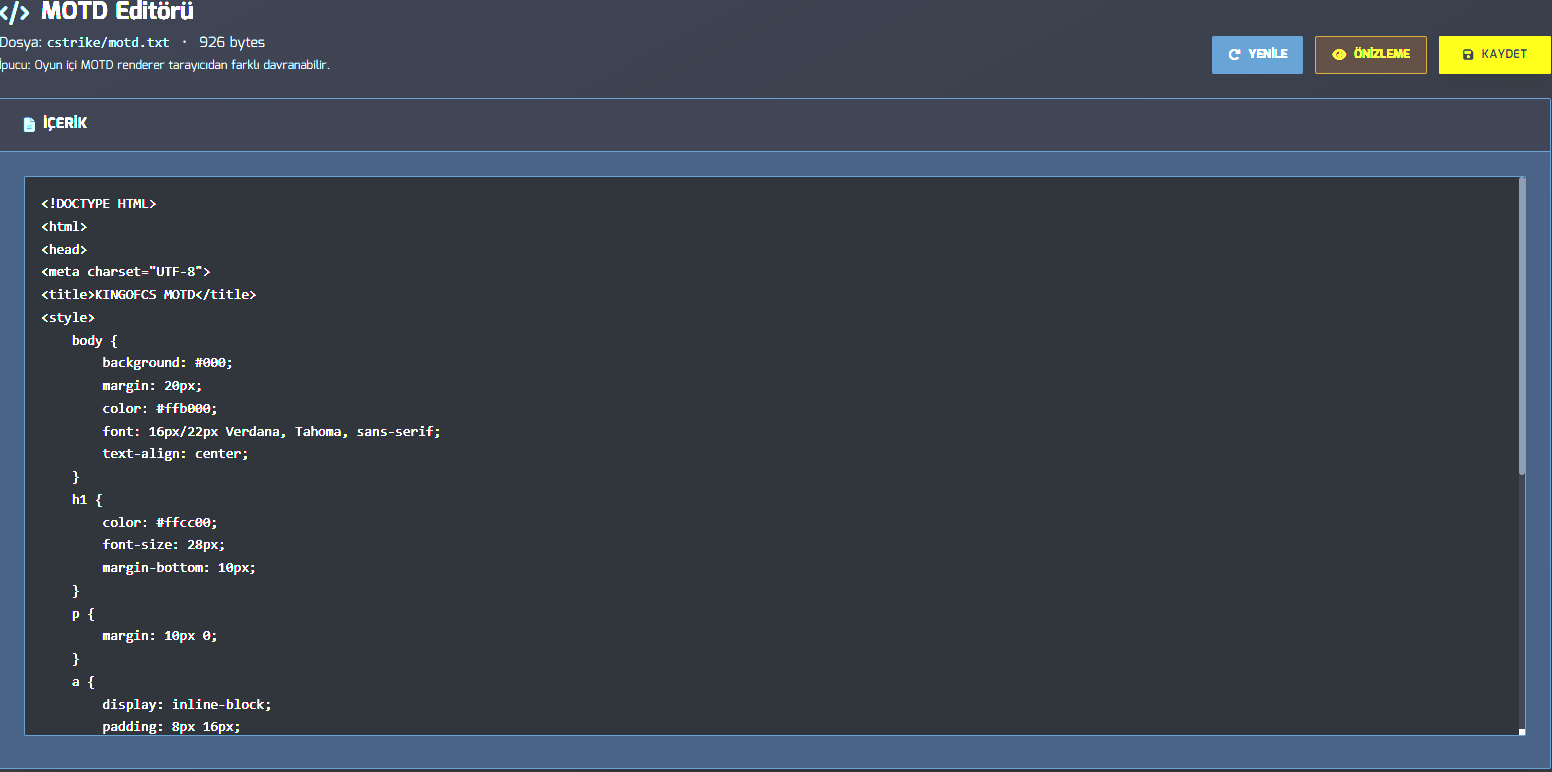The image size is (1552, 772).
Task: Save the file with the KAYDET button
Action: [x=1495, y=55]
